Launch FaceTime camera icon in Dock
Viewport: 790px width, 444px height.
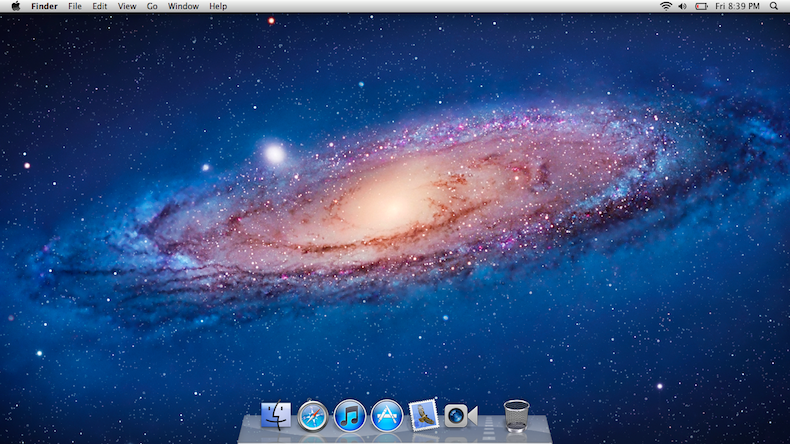click(460, 416)
